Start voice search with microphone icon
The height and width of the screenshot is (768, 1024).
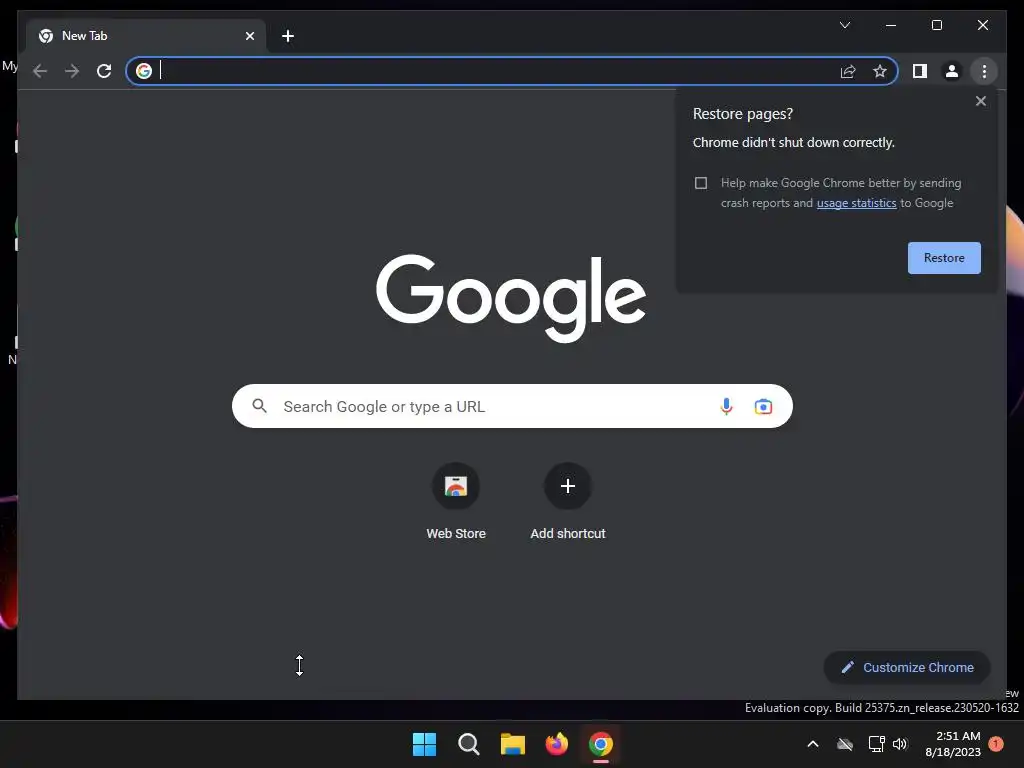[x=726, y=406]
